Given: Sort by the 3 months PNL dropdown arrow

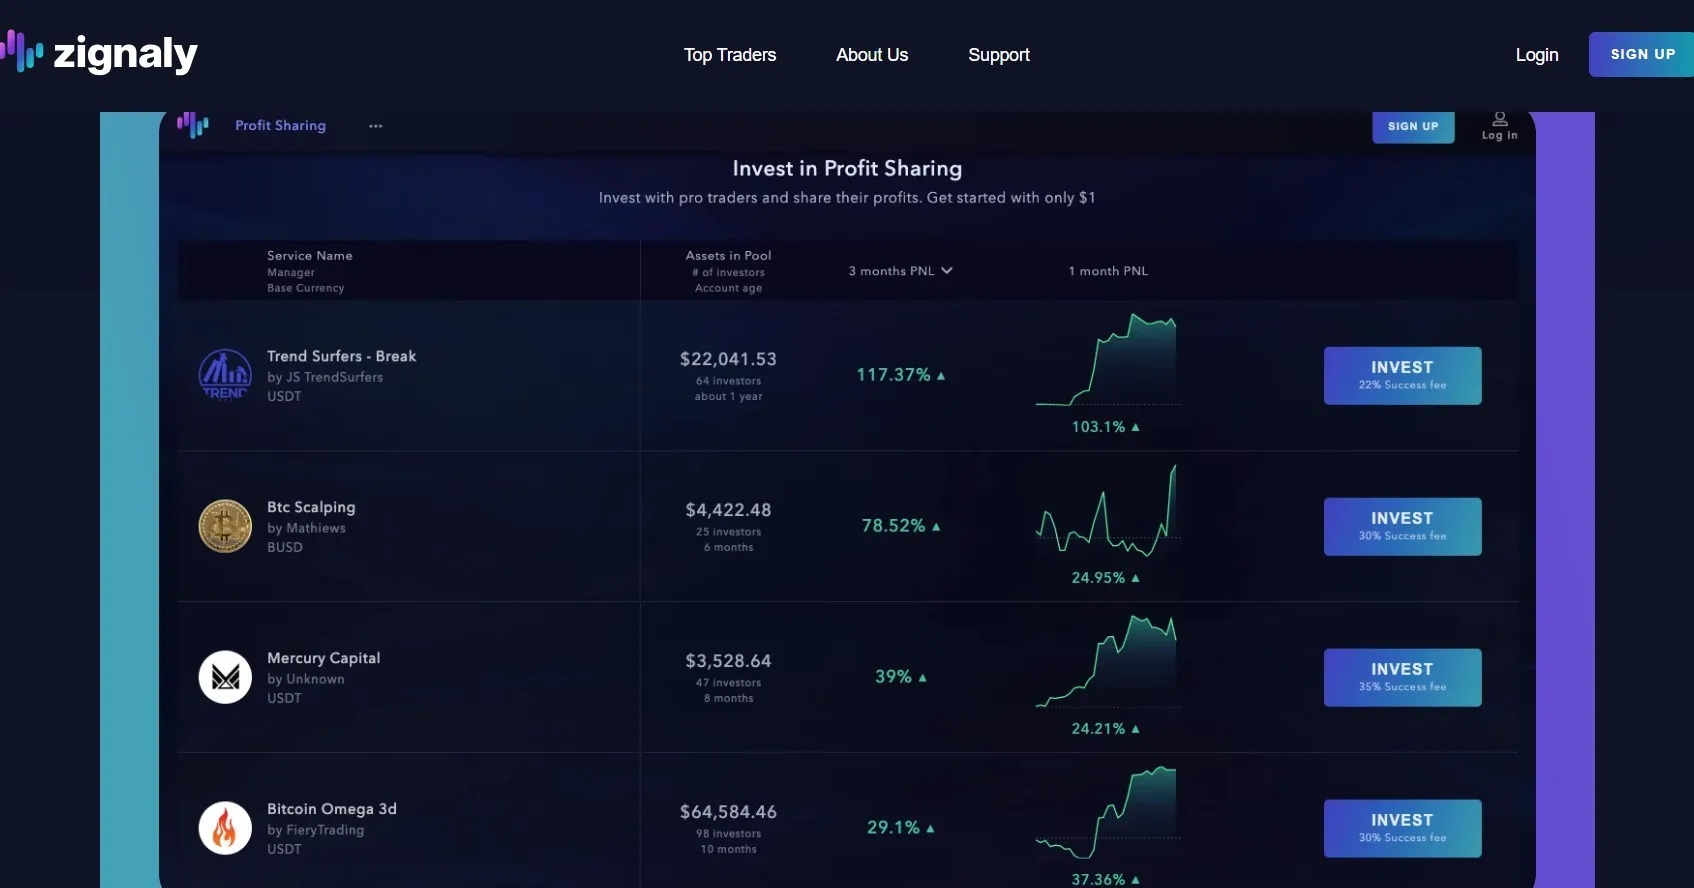Looking at the screenshot, I should click(x=947, y=271).
